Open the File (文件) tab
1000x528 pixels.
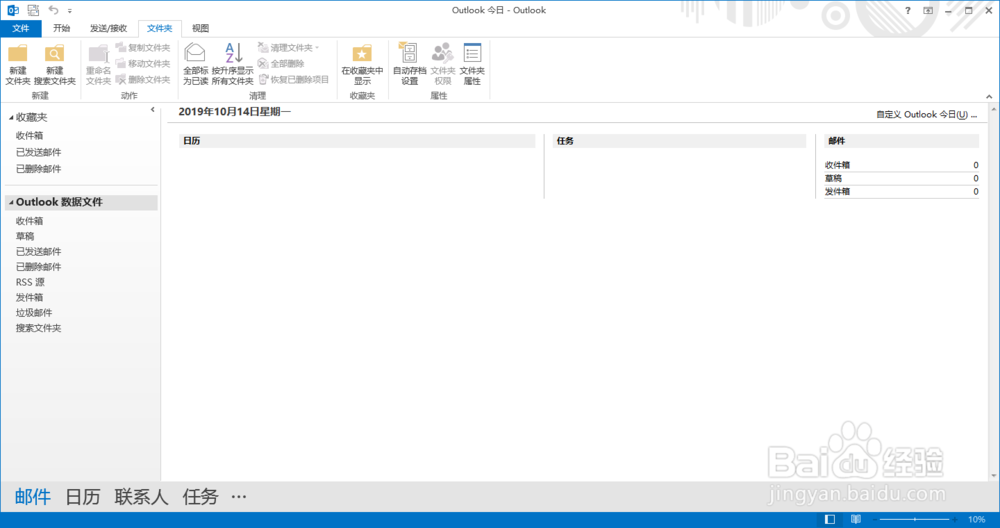pyautogui.click(x=20, y=28)
